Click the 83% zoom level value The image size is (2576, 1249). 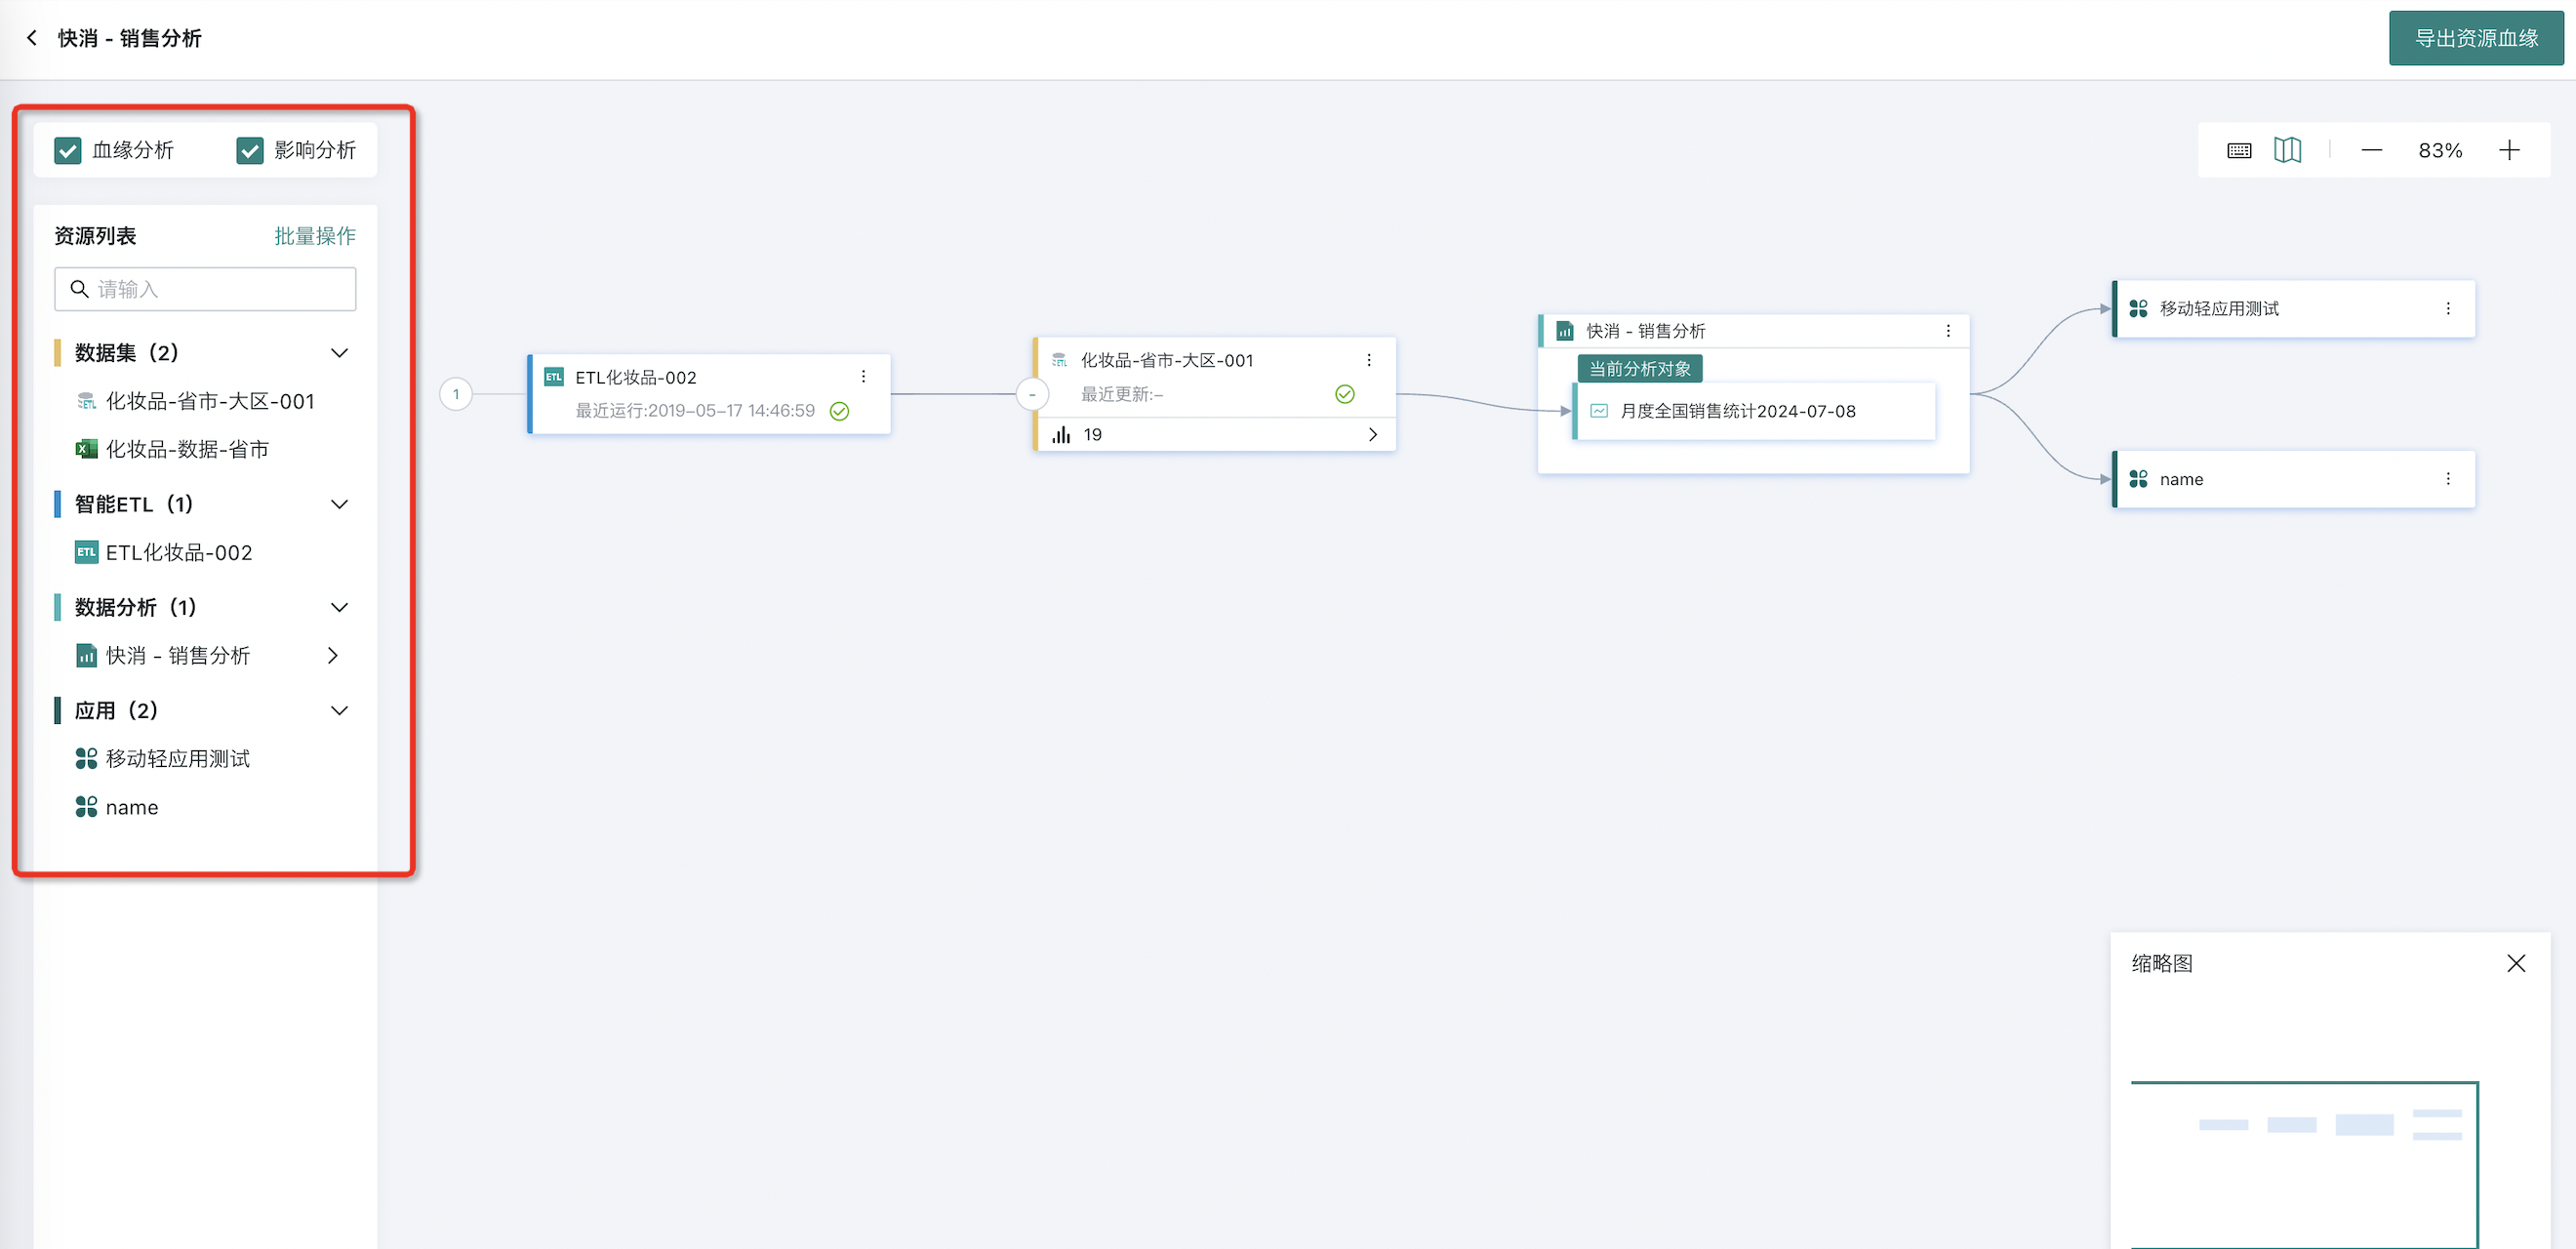coord(2440,150)
